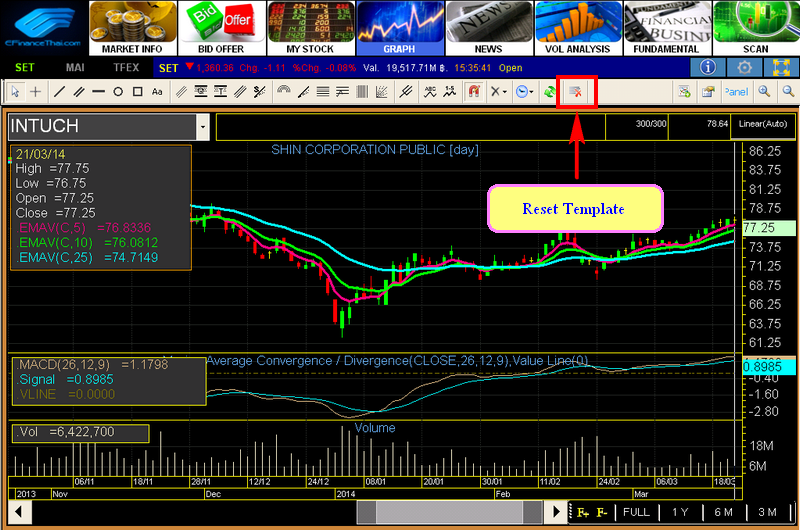The width and height of the screenshot is (800, 530).
Task: Select the crosshair cursor tool
Action: pos(35,92)
